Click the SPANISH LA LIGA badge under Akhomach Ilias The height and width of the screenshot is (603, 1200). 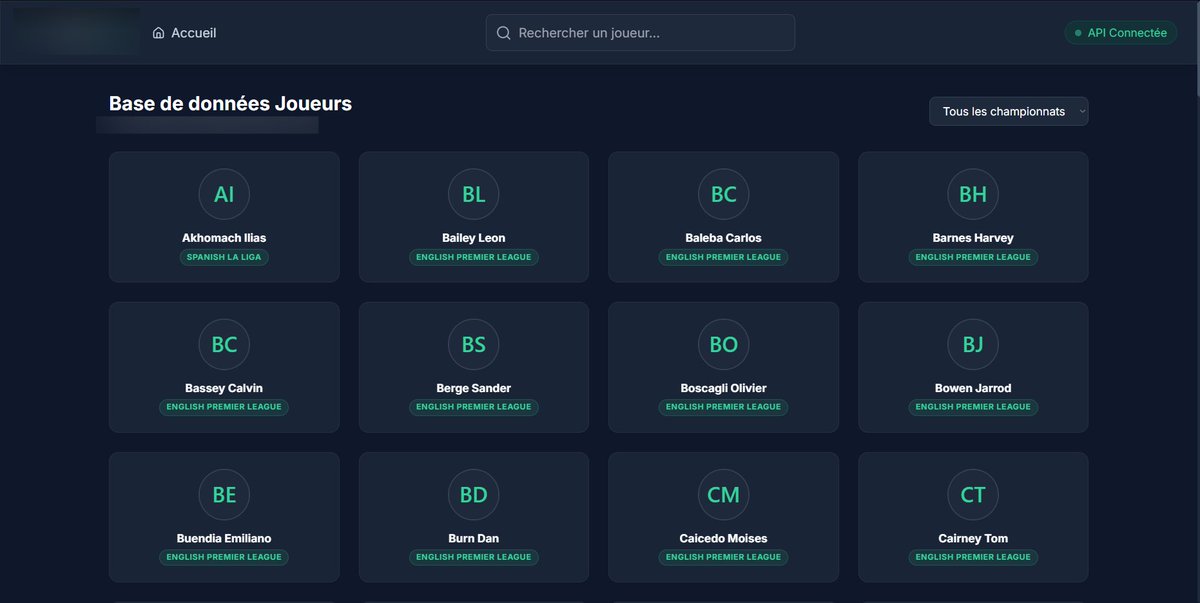[x=224, y=257]
